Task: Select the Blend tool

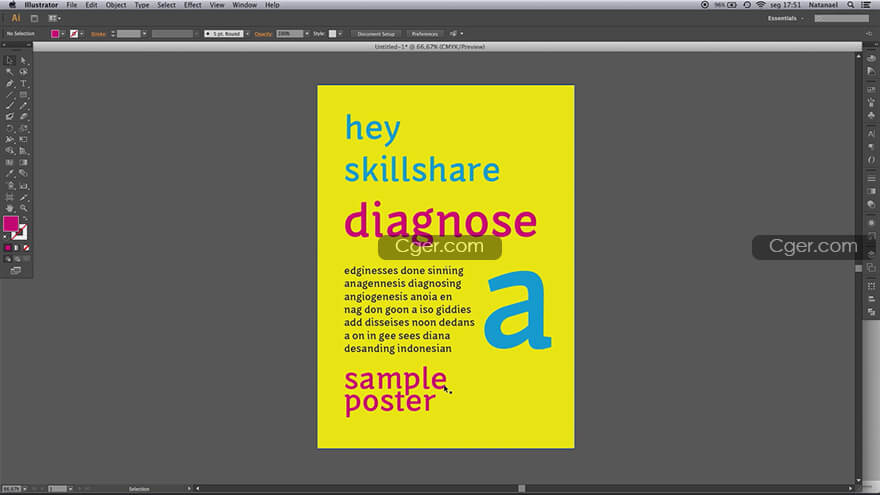Action: click(23, 173)
